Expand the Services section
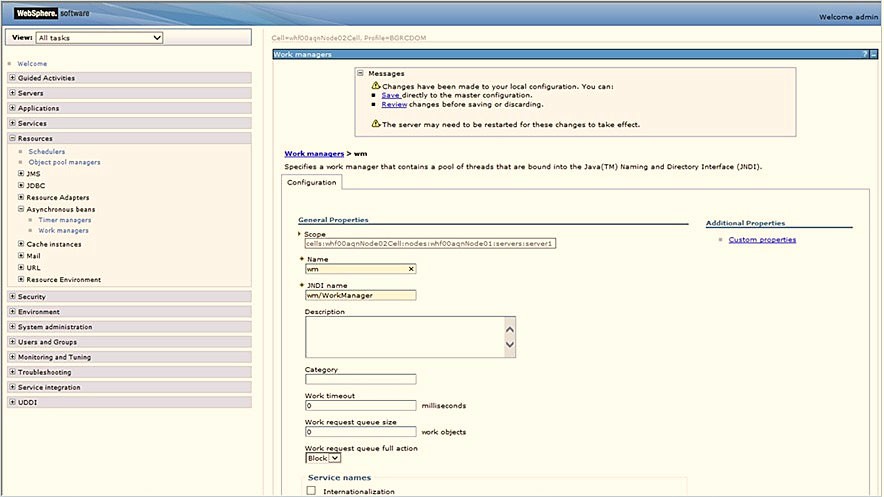 [12, 123]
